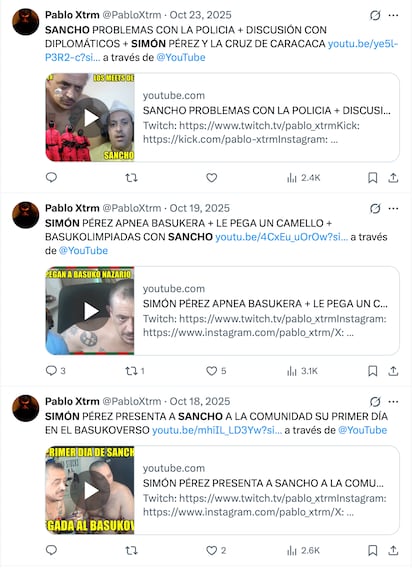Open @PabloXtrm handle on Oct 19 tweet
Viewport: 414px width, 568px height.
132,208
